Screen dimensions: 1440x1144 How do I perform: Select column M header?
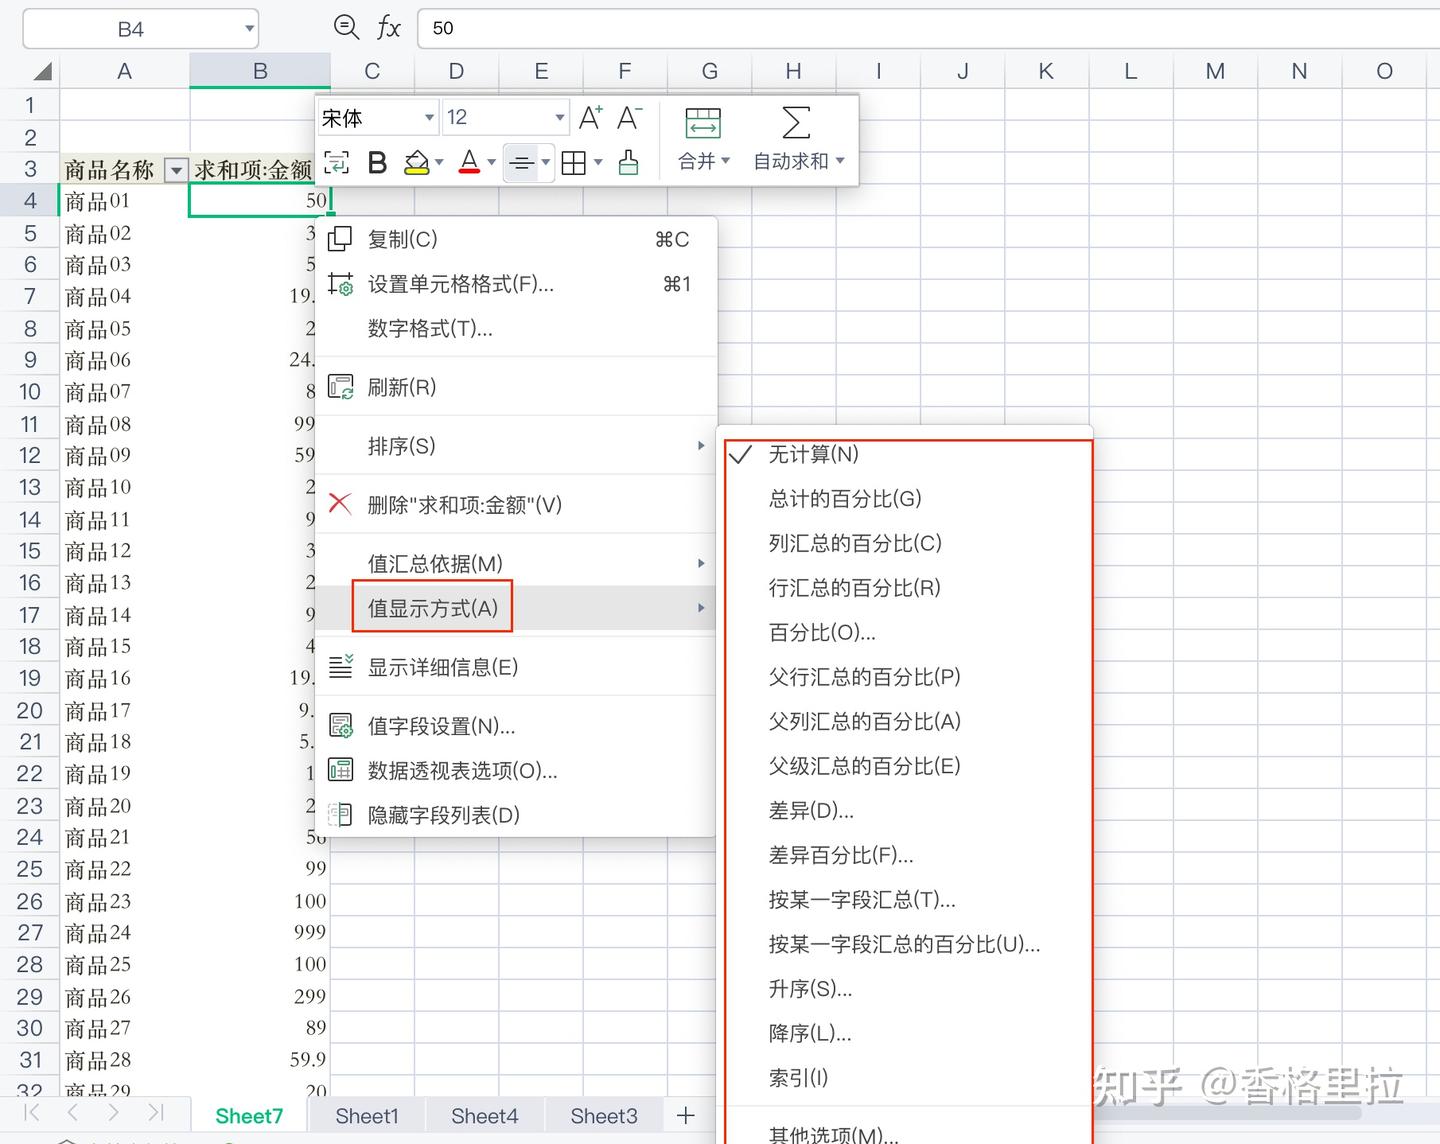(1215, 71)
